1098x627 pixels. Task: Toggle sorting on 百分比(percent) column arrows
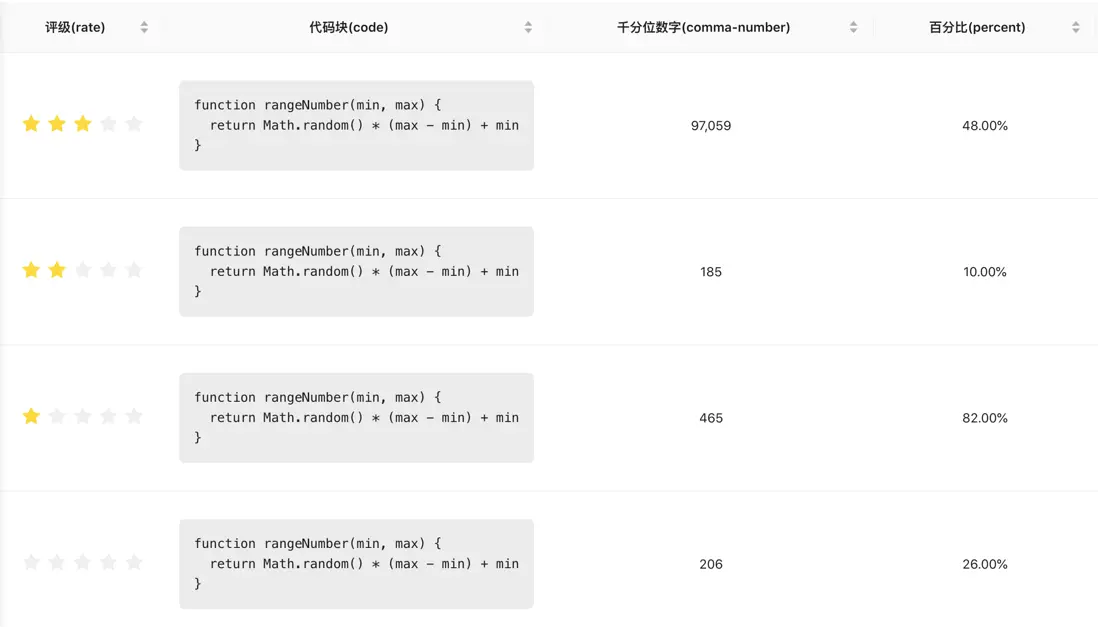(x=1076, y=27)
